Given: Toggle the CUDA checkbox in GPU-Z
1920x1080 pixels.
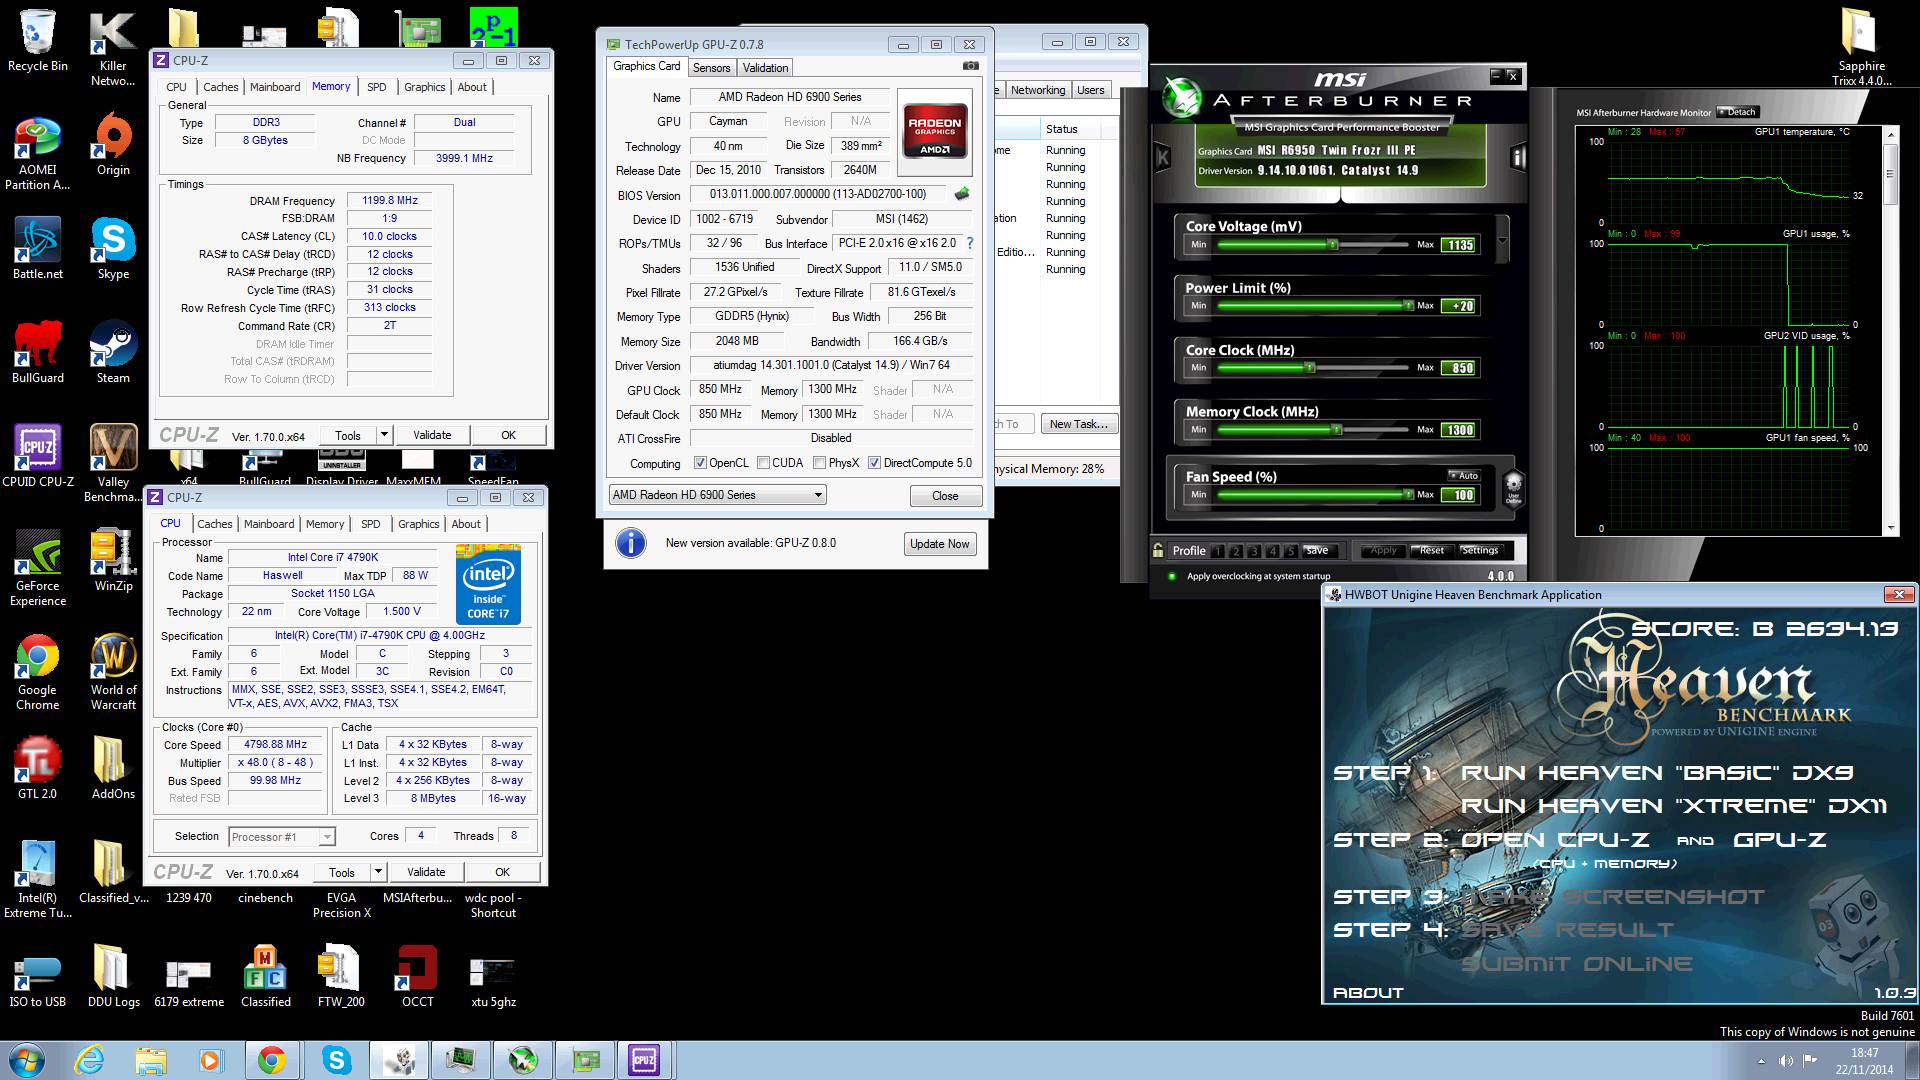Looking at the screenshot, I should click(x=764, y=463).
